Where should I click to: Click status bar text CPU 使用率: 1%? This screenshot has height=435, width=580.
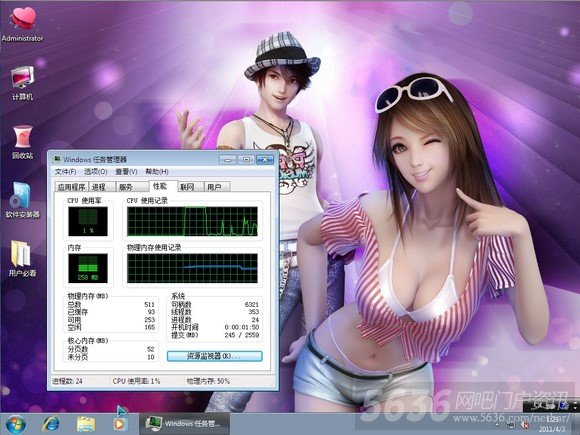coord(136,381)
